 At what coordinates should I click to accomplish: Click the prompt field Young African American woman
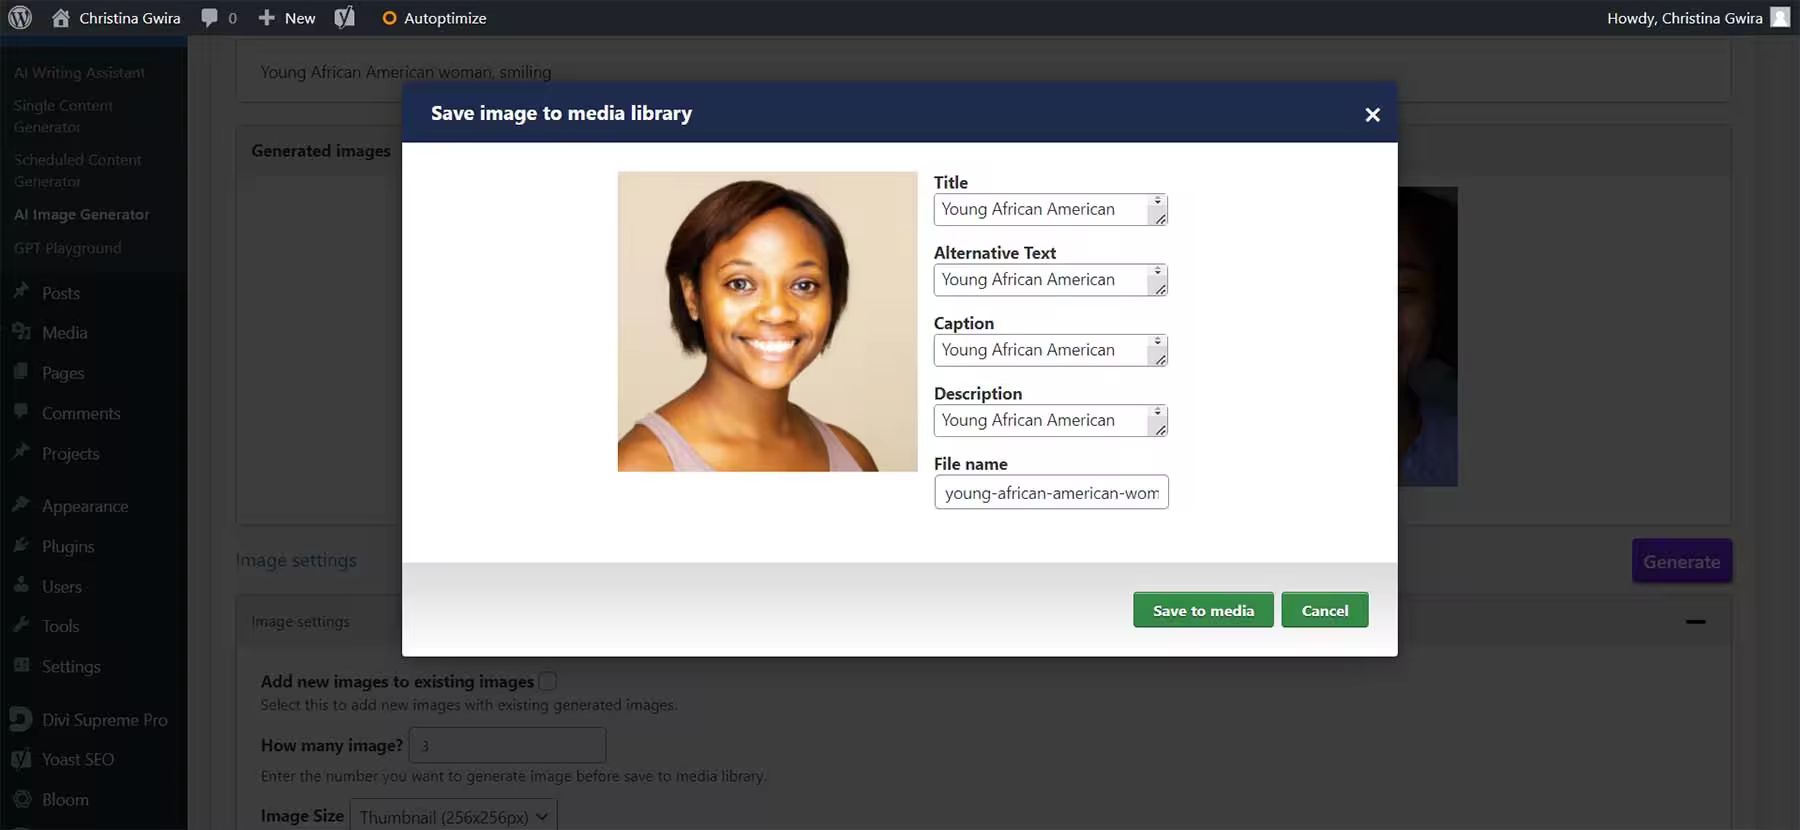coord(983,72)
